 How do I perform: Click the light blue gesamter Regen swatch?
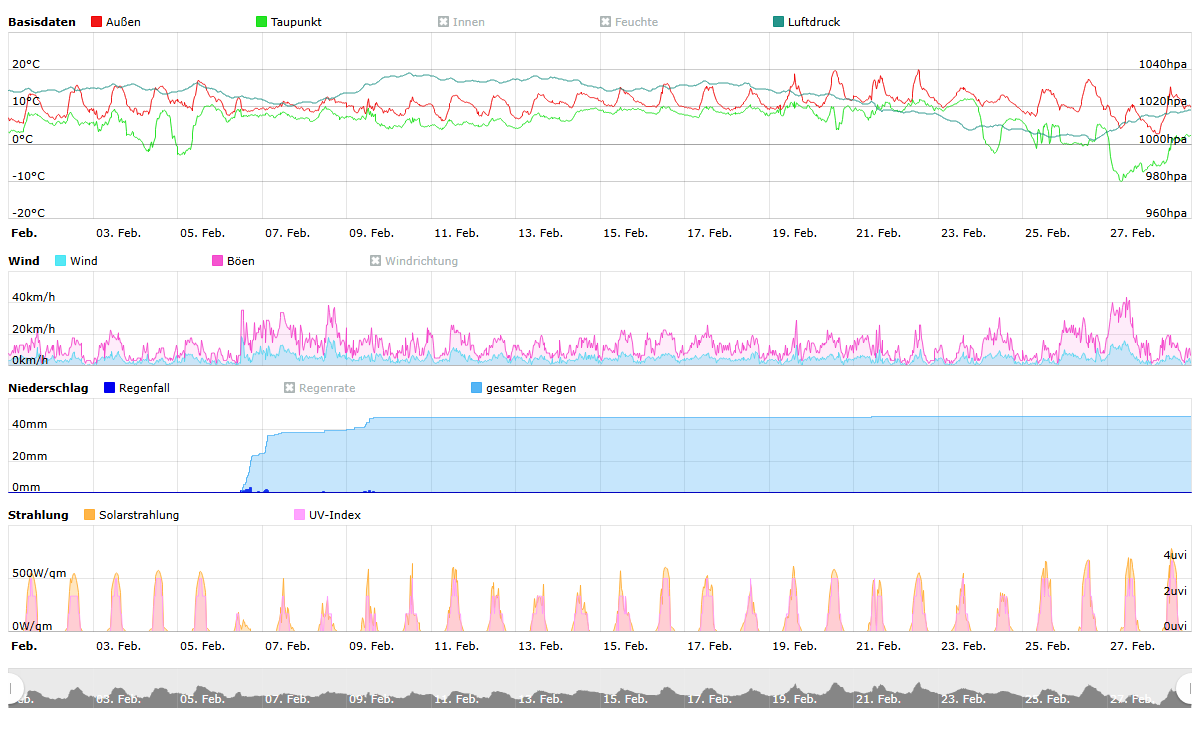point(477,388)
